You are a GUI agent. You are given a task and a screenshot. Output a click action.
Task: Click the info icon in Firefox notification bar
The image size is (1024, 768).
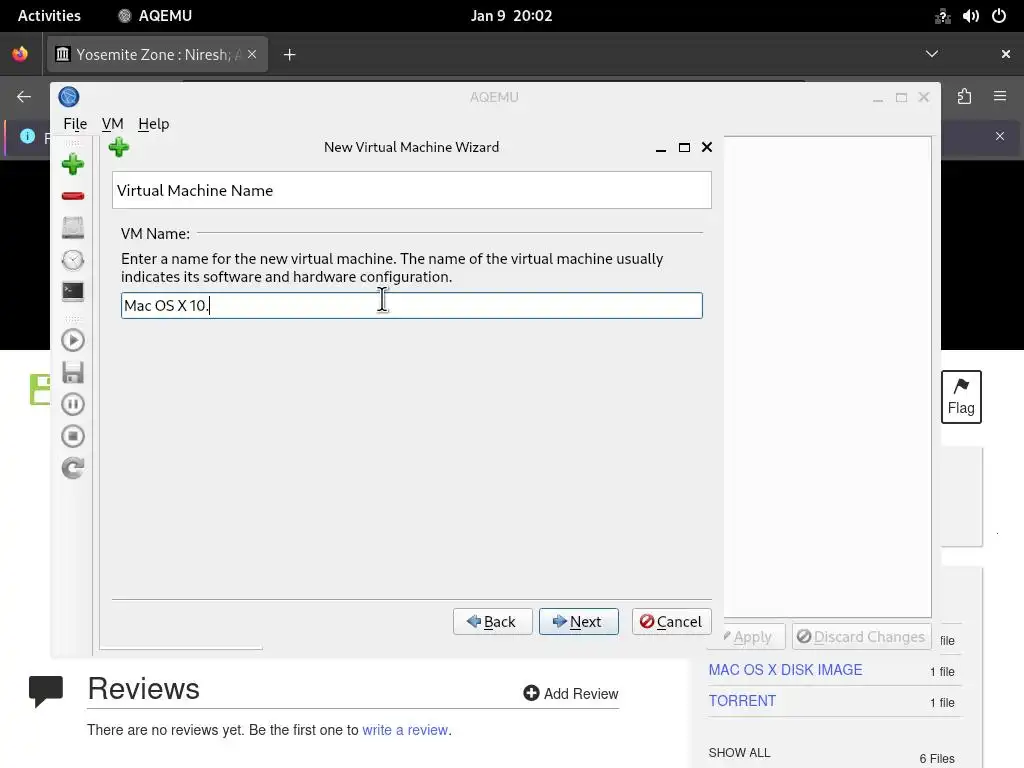(x=27, y=136)
